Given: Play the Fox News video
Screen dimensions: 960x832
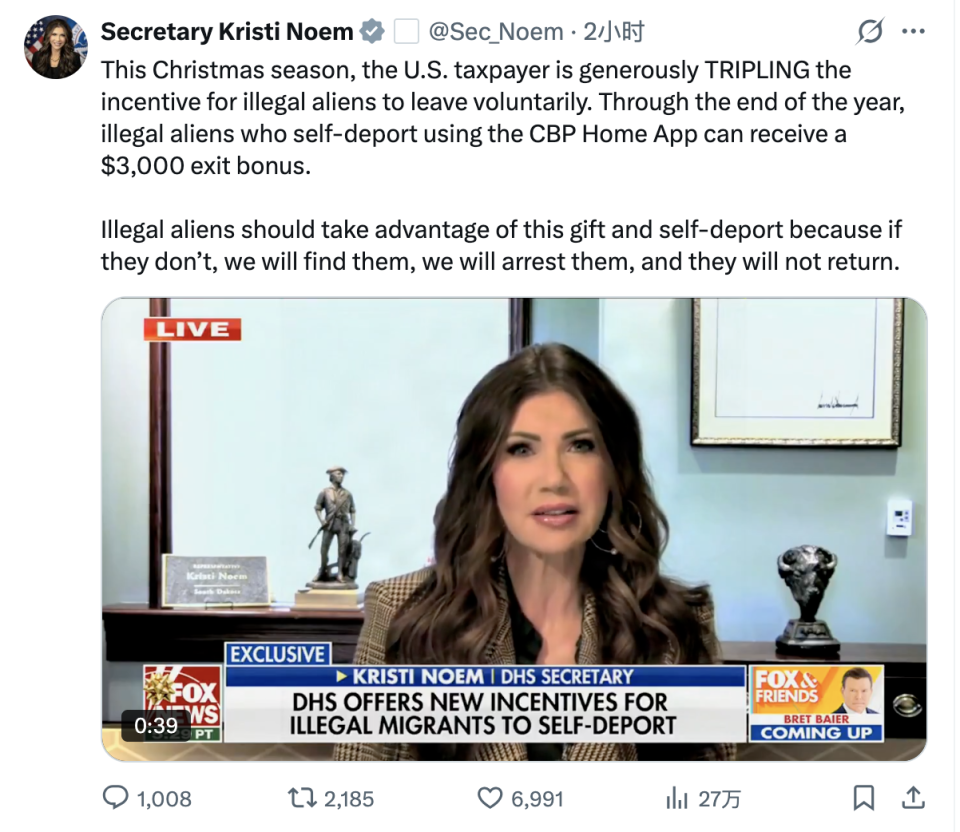Looking at the screenshot, I should pyautogui.click(x=514, y=529).
